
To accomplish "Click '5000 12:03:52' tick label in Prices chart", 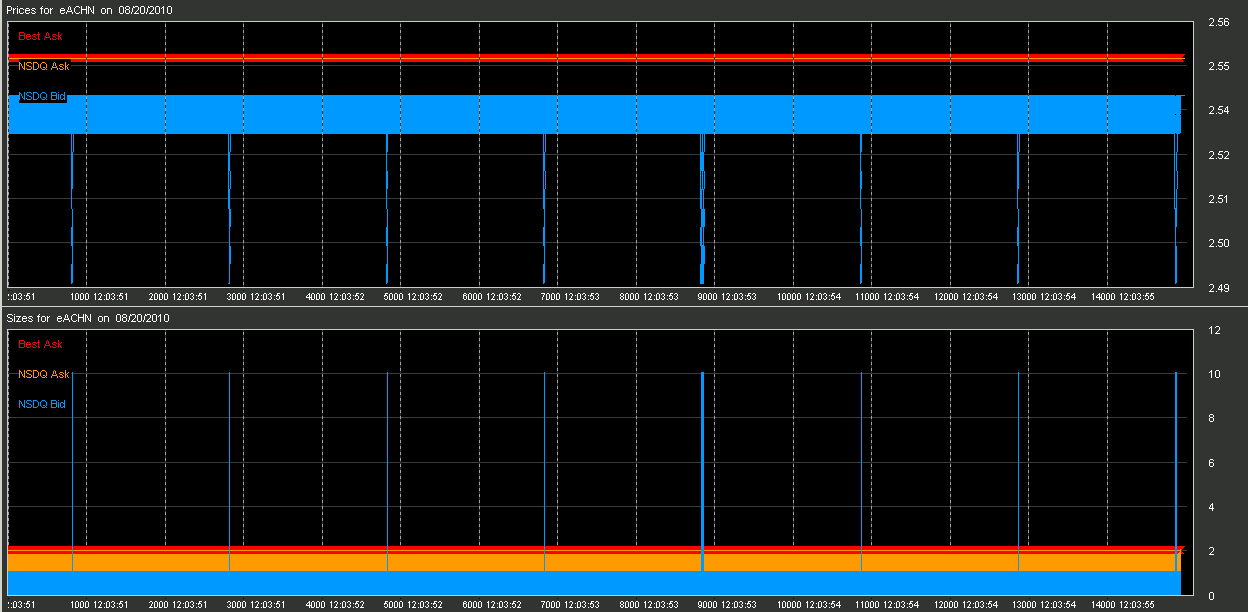I will (x=414, y=297).
